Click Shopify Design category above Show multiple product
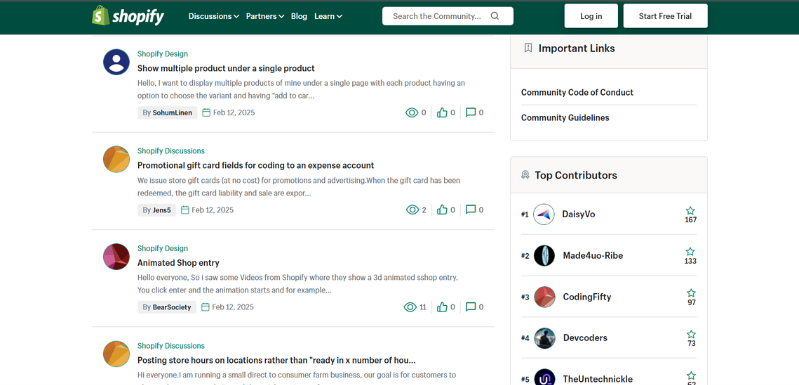The width and height of the screenshot is (799, 385). [x=163, y=53]
